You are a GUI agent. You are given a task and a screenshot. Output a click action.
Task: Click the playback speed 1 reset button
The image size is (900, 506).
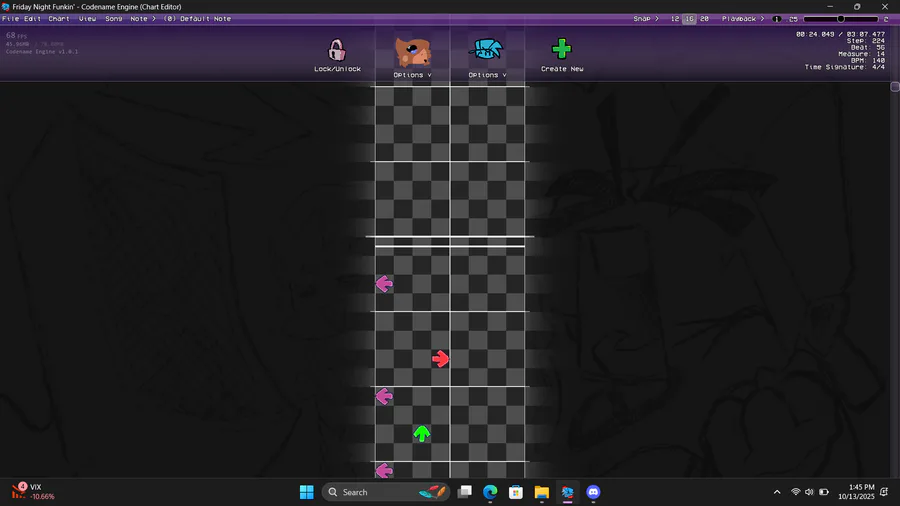point(777,19)
